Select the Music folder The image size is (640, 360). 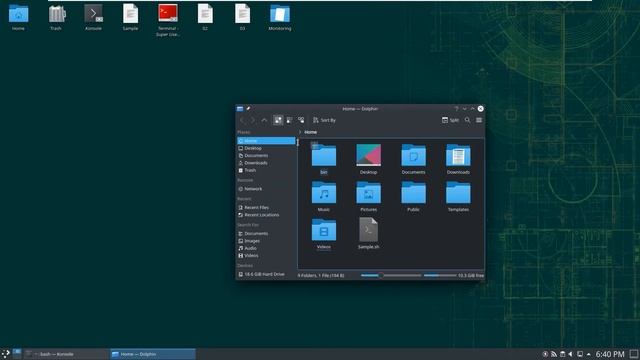(x=324, y=196)
